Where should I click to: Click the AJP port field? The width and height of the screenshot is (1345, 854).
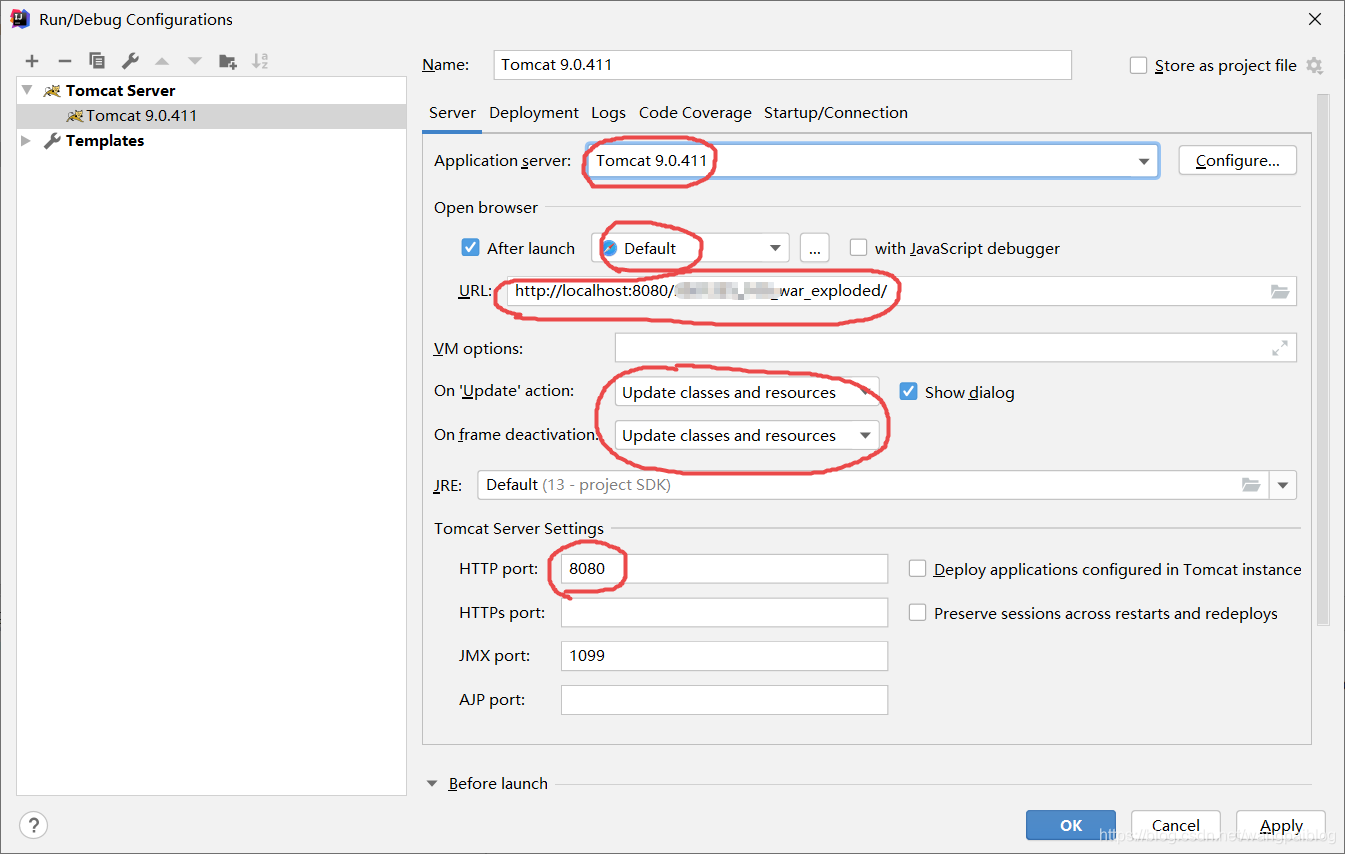724,700
